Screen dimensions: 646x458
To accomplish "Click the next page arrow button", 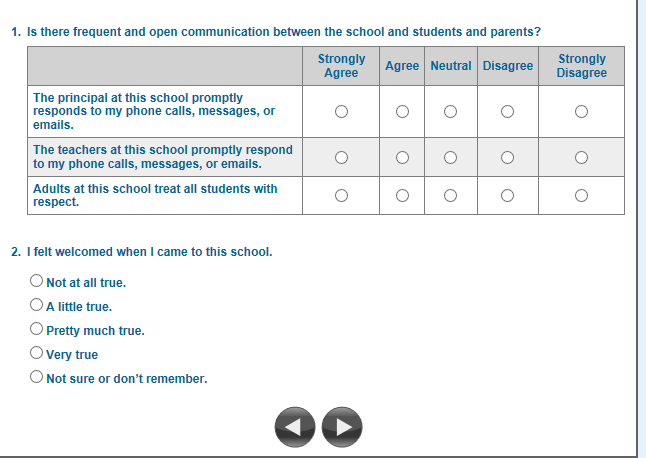I will tap(343, 427).
